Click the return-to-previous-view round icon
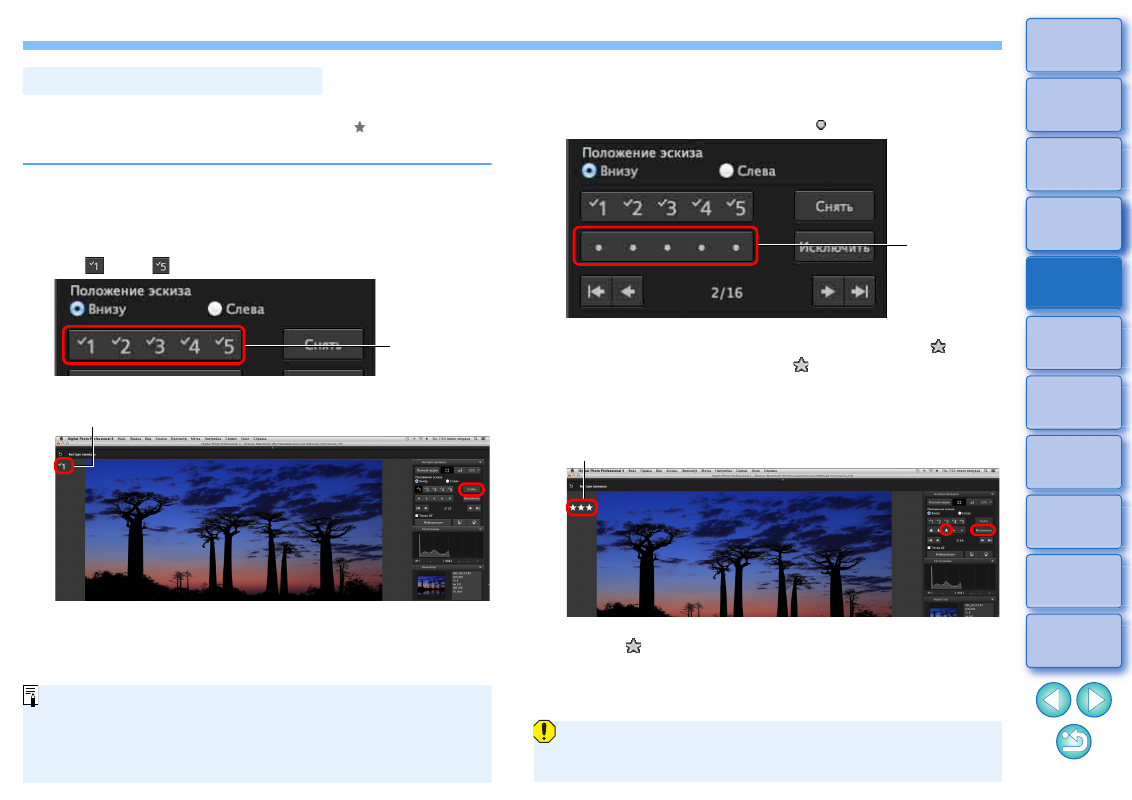Image resolution: width=1132 pixels, height=800 pixels. pos(1074,742)
